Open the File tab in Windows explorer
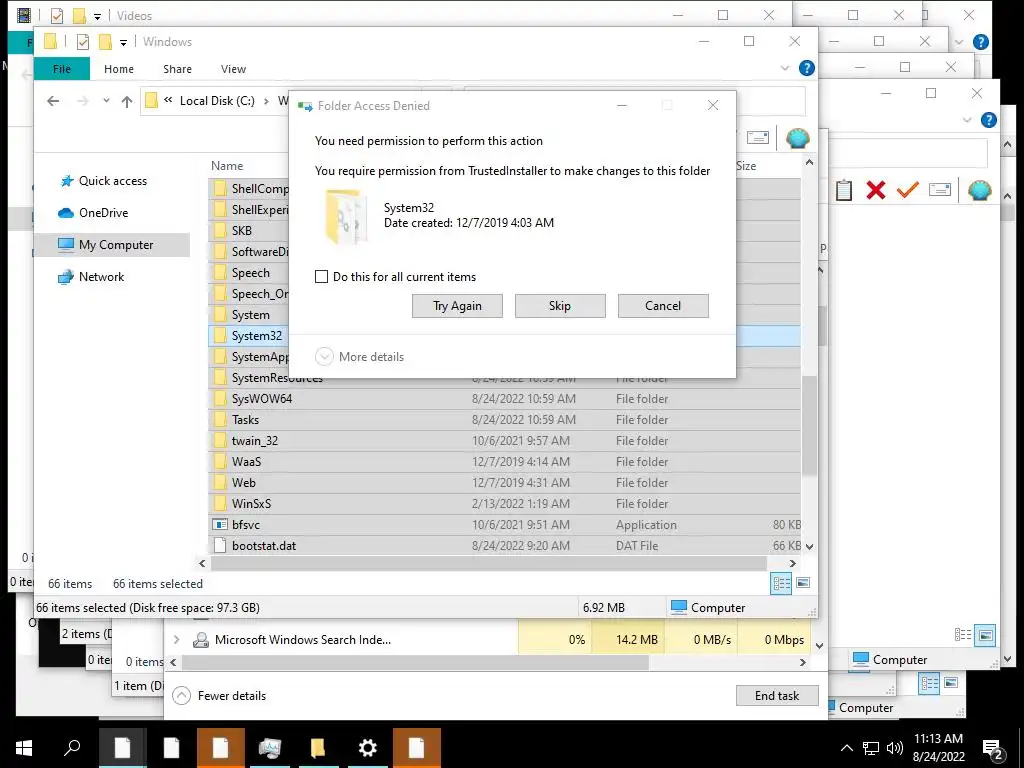This screenshot has width=1024, height=768. [x=62, y=69]
